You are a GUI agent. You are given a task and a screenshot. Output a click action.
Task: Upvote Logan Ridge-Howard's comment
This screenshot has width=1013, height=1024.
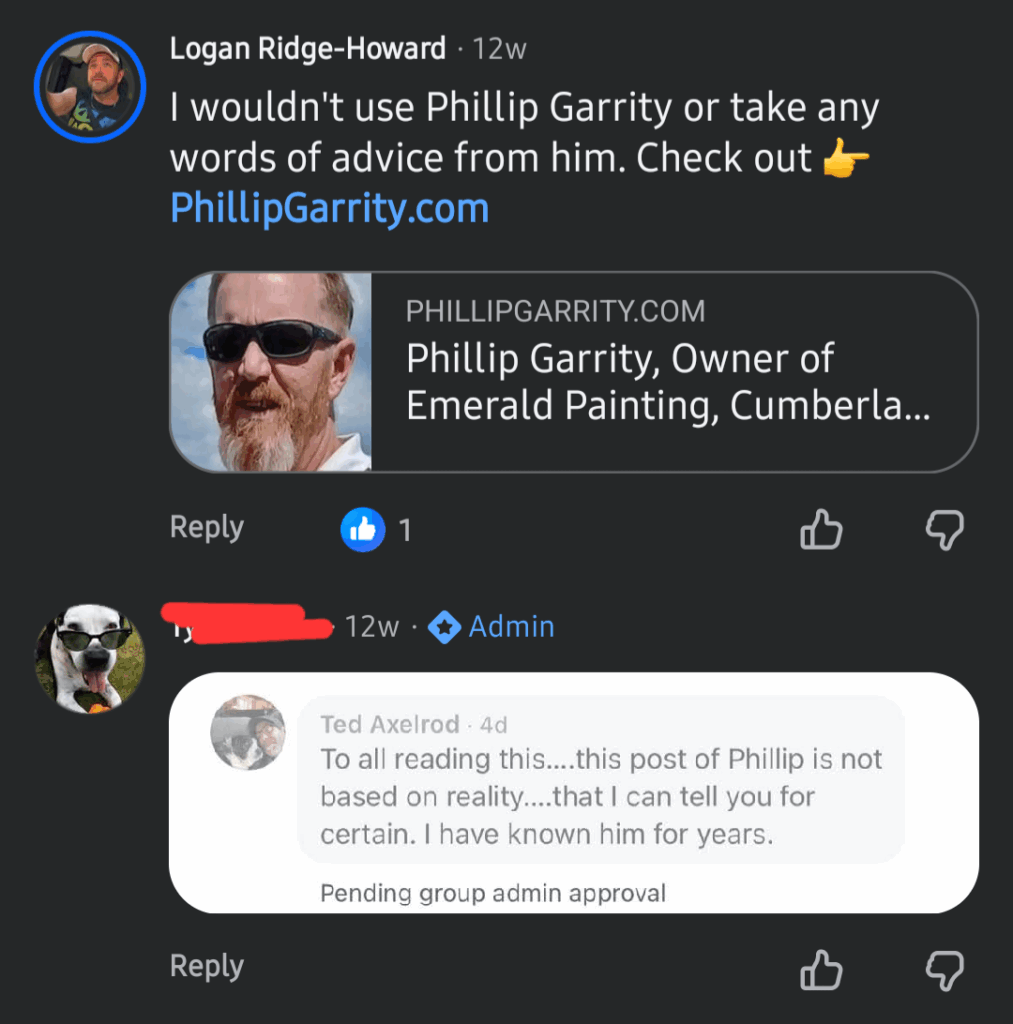point(821,529)
